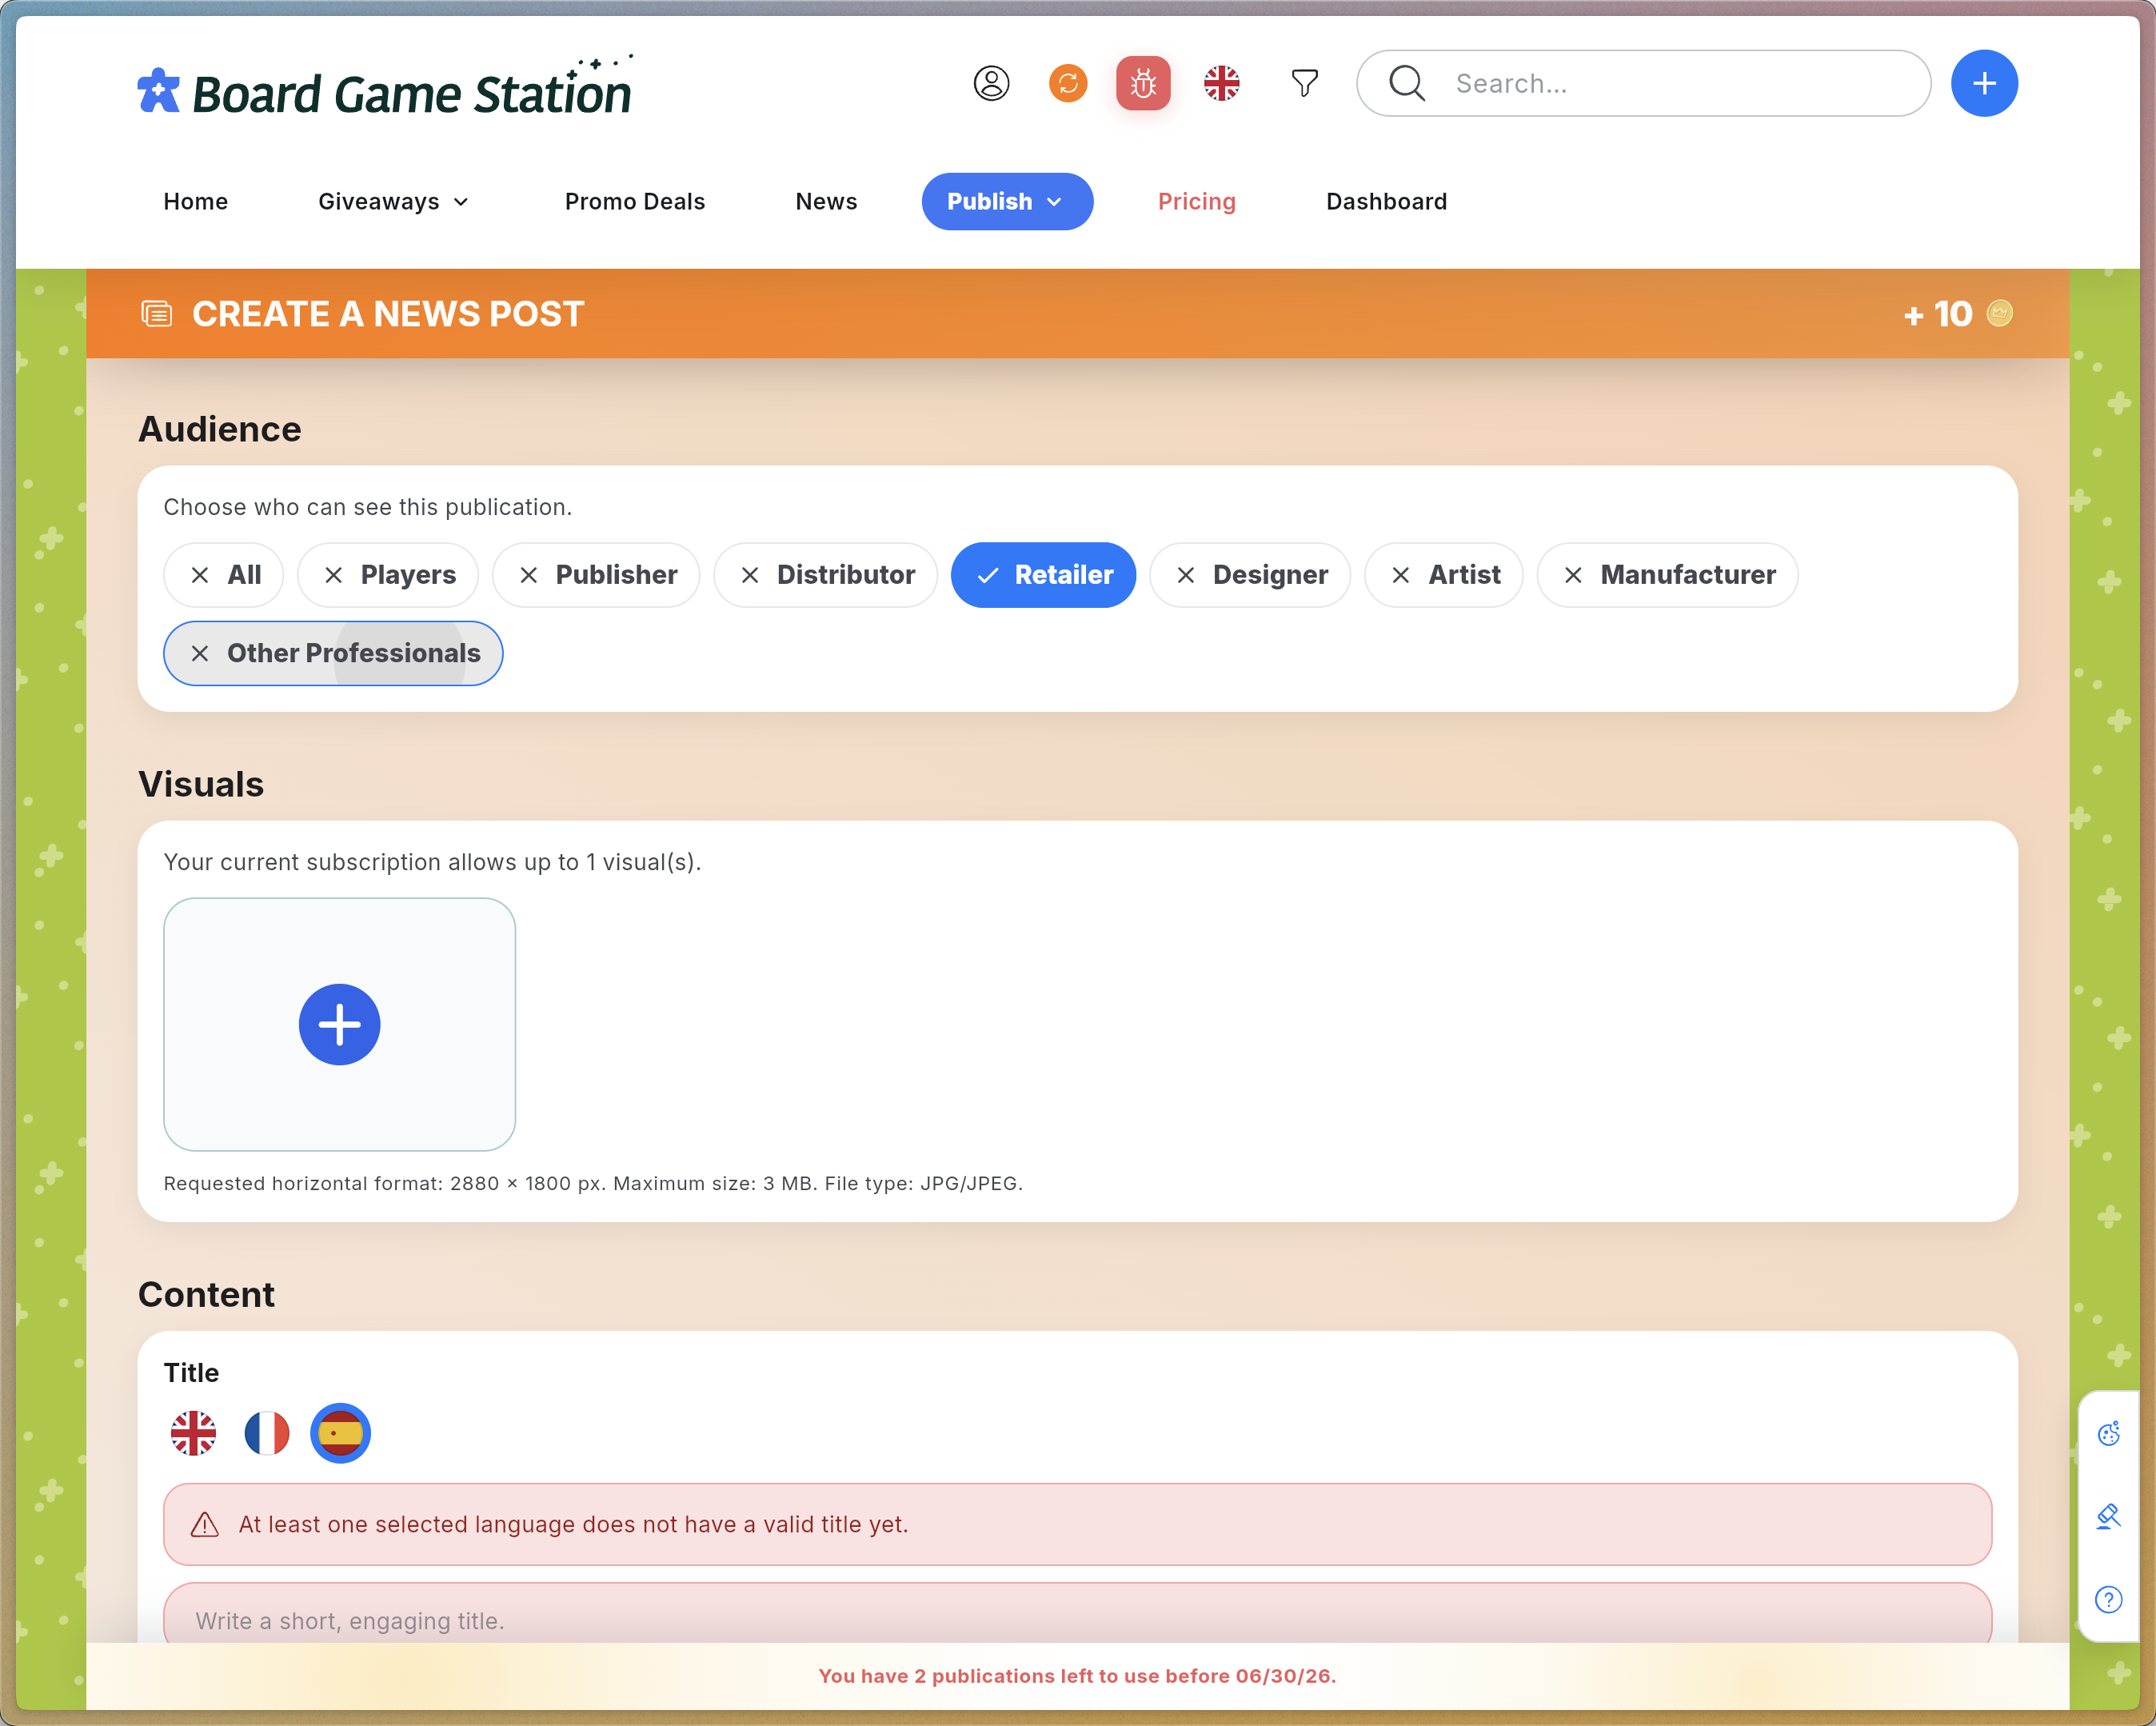
Task: Toggle the Designer audience chip
Action: click(x=1250, y=575)
